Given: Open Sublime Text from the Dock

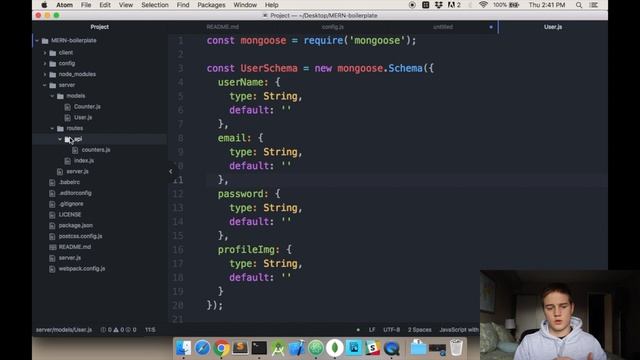Looking at the screenshot, I should click(x=240, y=348).
